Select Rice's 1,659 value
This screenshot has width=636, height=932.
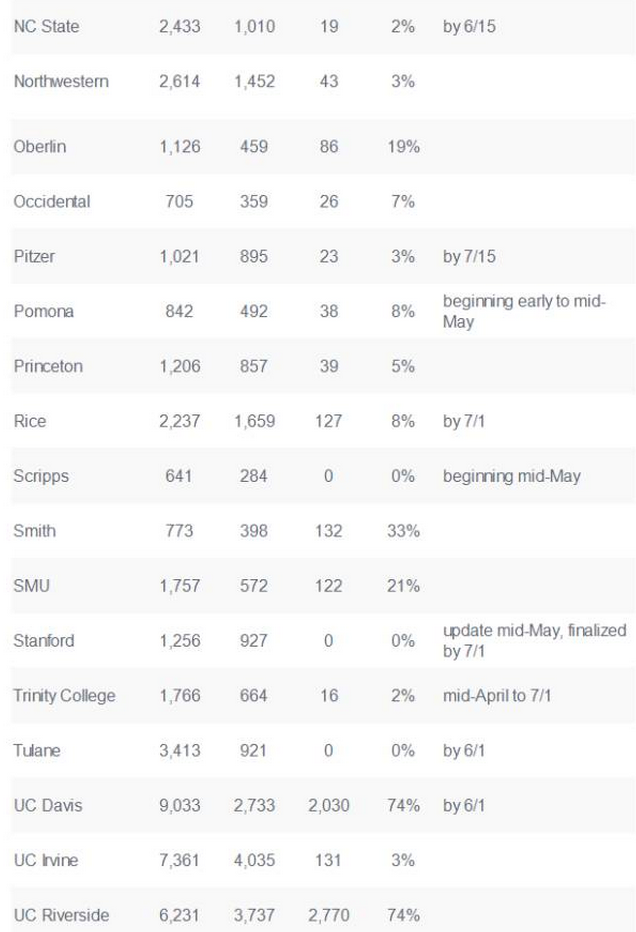pyautogui.click(x=251, y=421)
